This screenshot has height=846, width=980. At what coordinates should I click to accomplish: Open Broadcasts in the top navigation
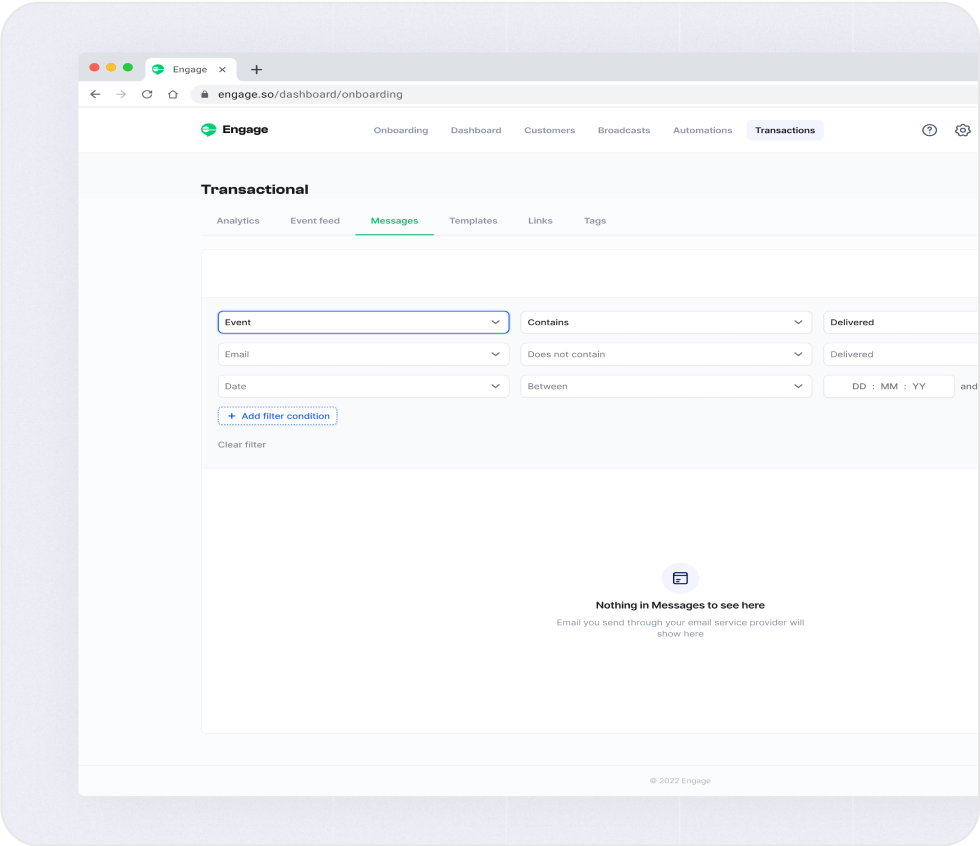624,130
